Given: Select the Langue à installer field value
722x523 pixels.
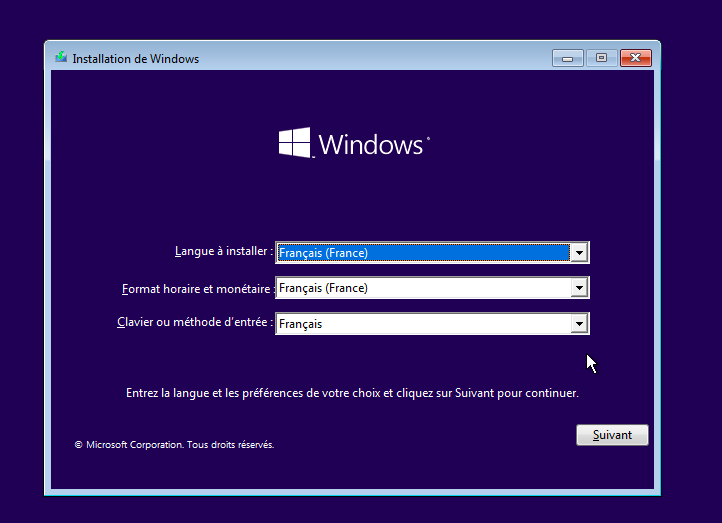Looking at the screenshot, I should (422, 253).
